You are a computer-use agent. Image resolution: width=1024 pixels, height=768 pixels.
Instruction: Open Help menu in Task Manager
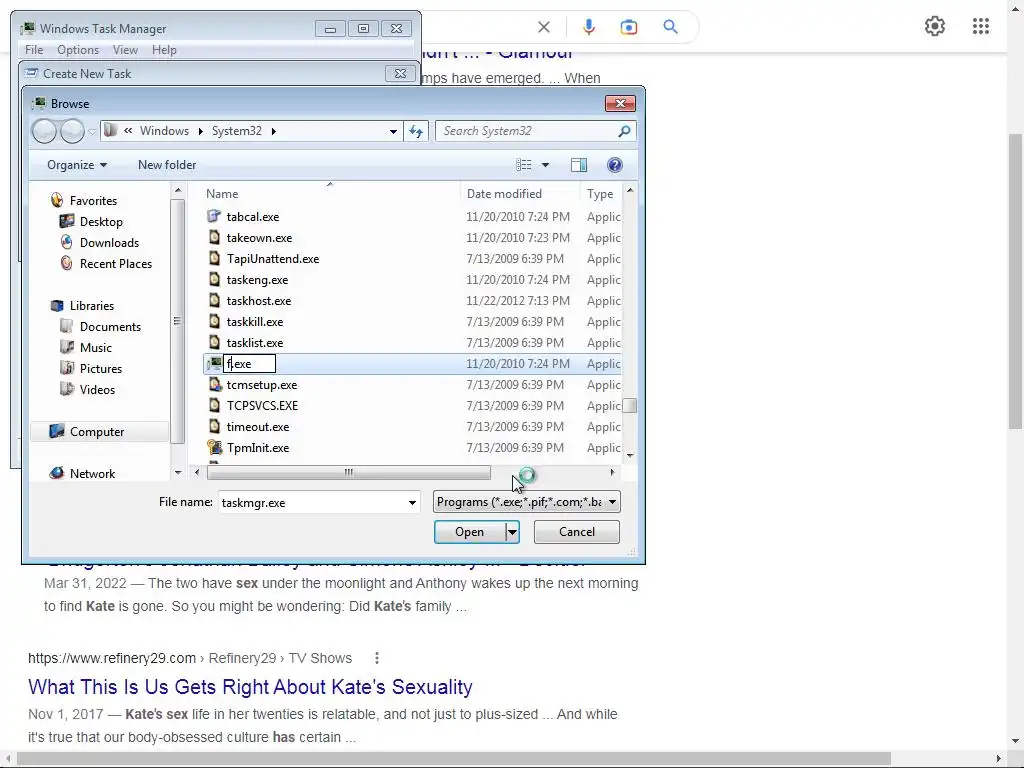tap(164, 50)
